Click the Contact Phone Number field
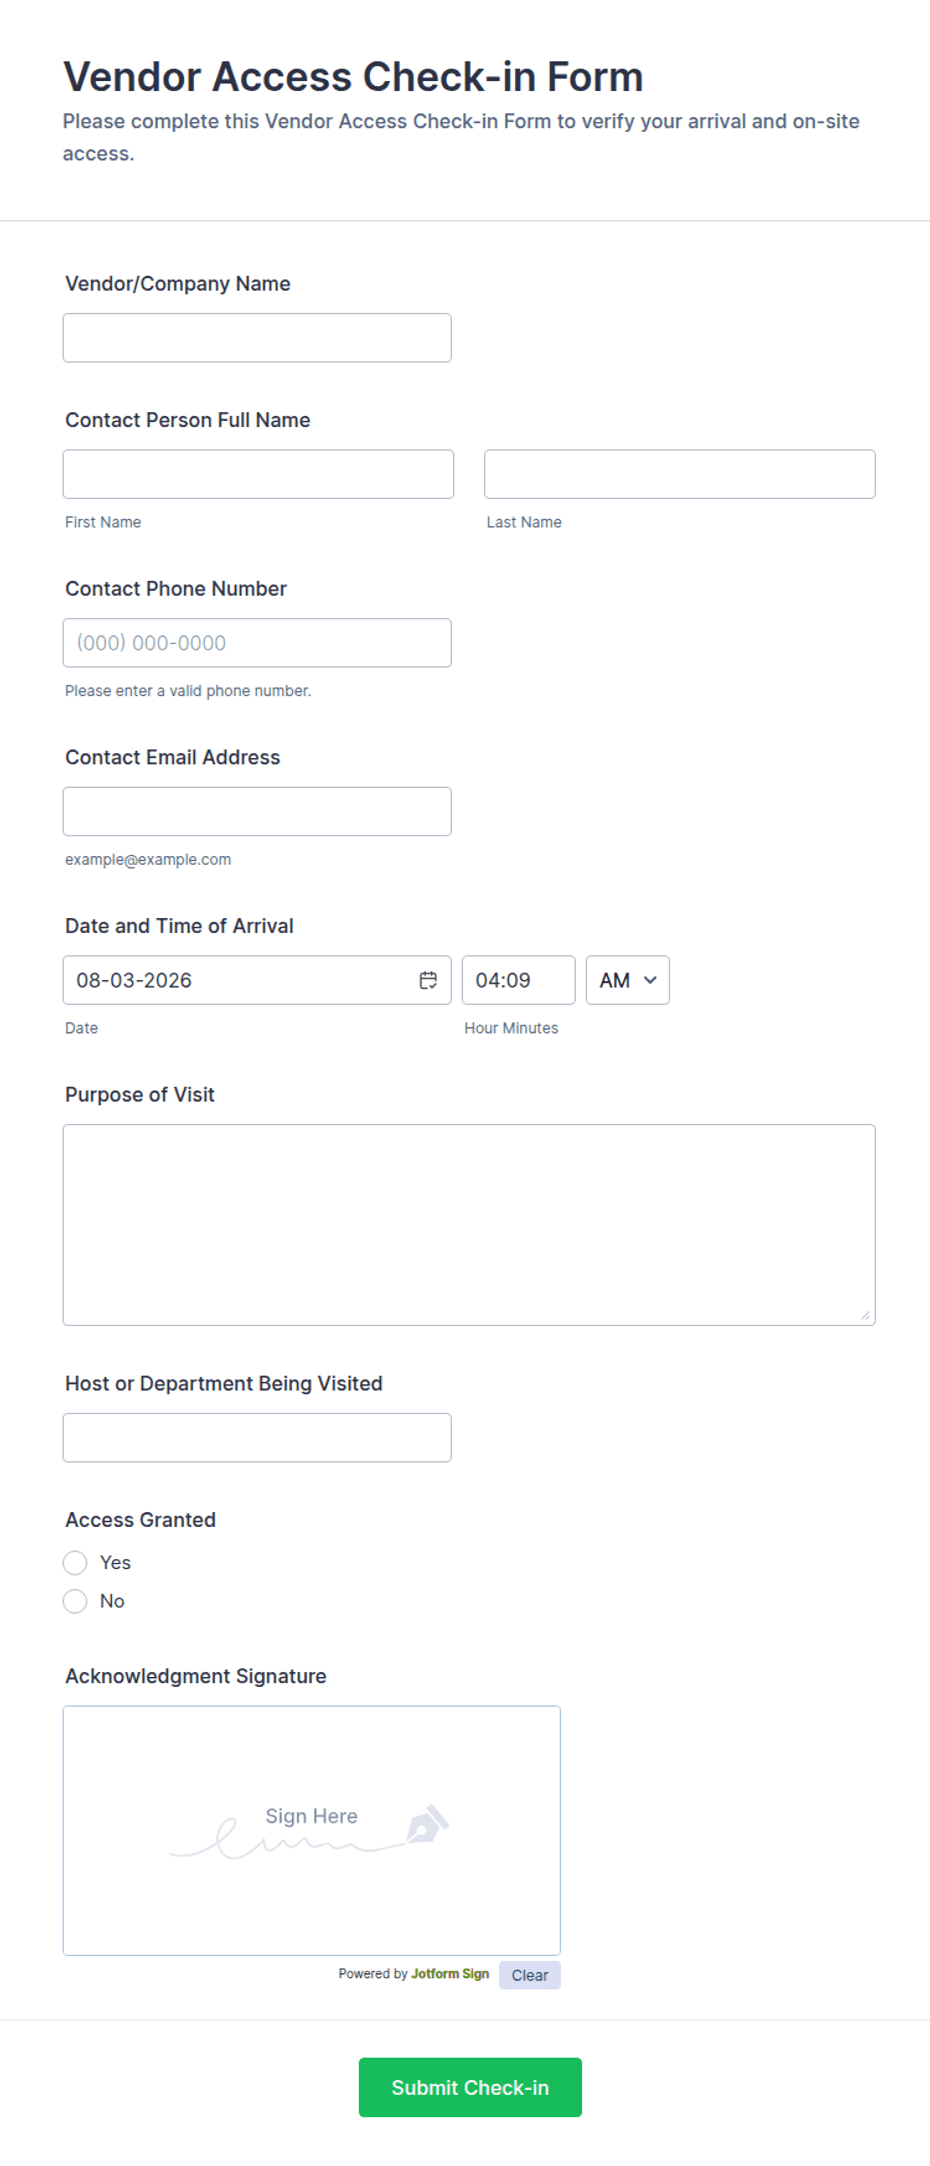Image resolution: width=930 pixels, height=2166 pixels. pyautogui.click(x=257, y=643)
